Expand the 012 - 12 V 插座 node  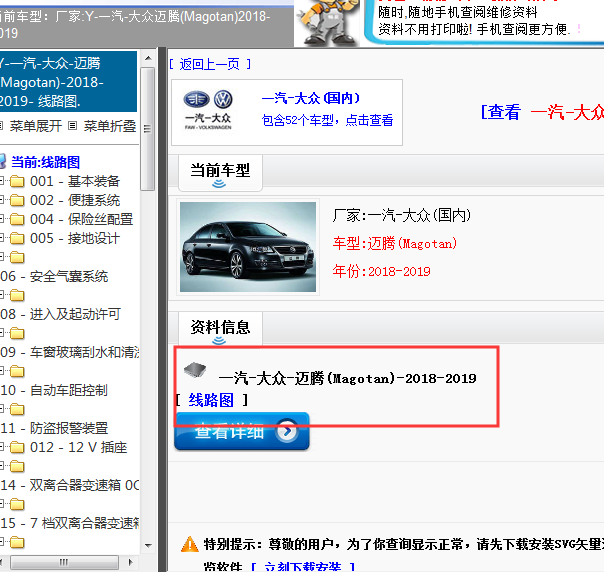coord(2,447)
